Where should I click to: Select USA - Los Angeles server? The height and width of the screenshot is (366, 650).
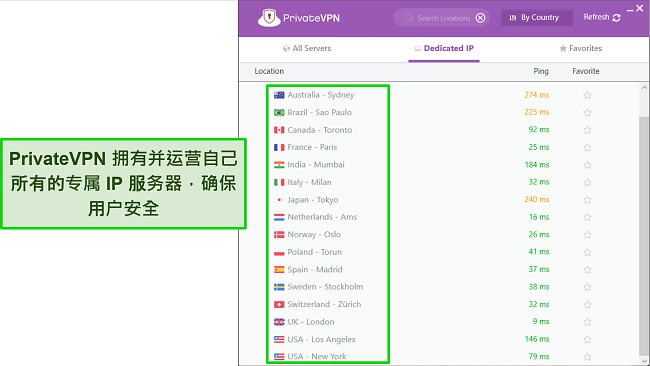[x=321, y=339]
